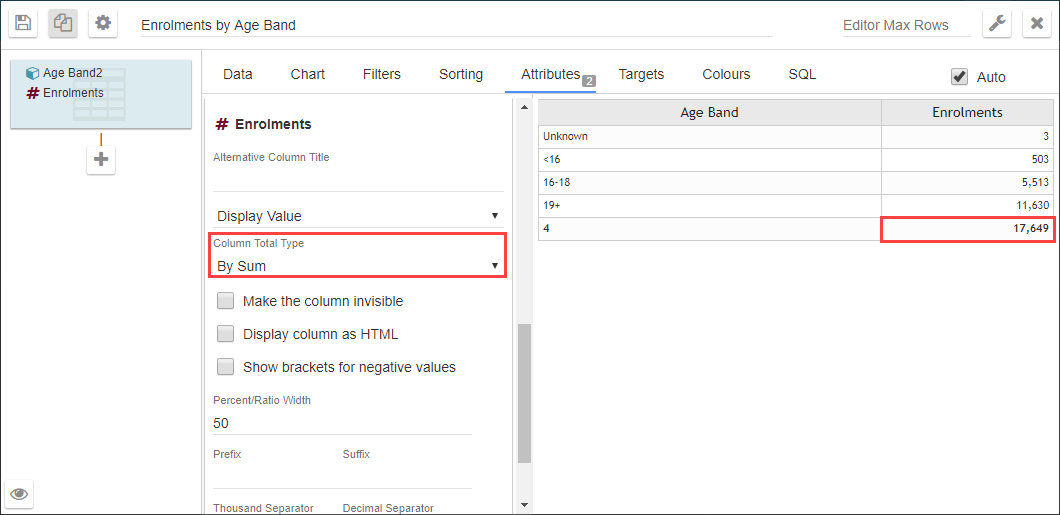Open the Display Value dropdown
The height and width of the screenshot is (515, 1060).
point(358,216)
